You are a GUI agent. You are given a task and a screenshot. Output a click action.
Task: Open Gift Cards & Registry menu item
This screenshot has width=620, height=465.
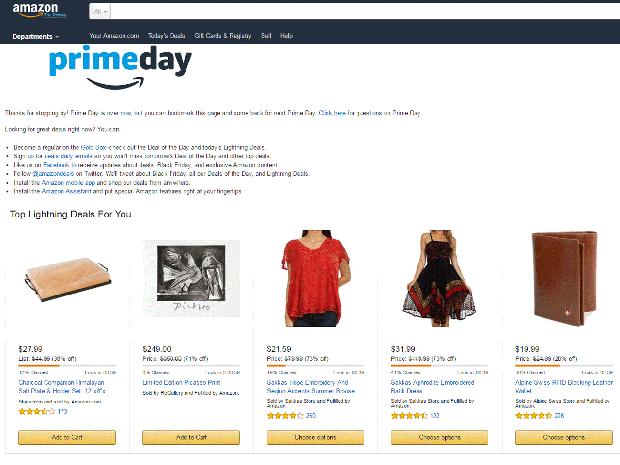coord(223,36)
